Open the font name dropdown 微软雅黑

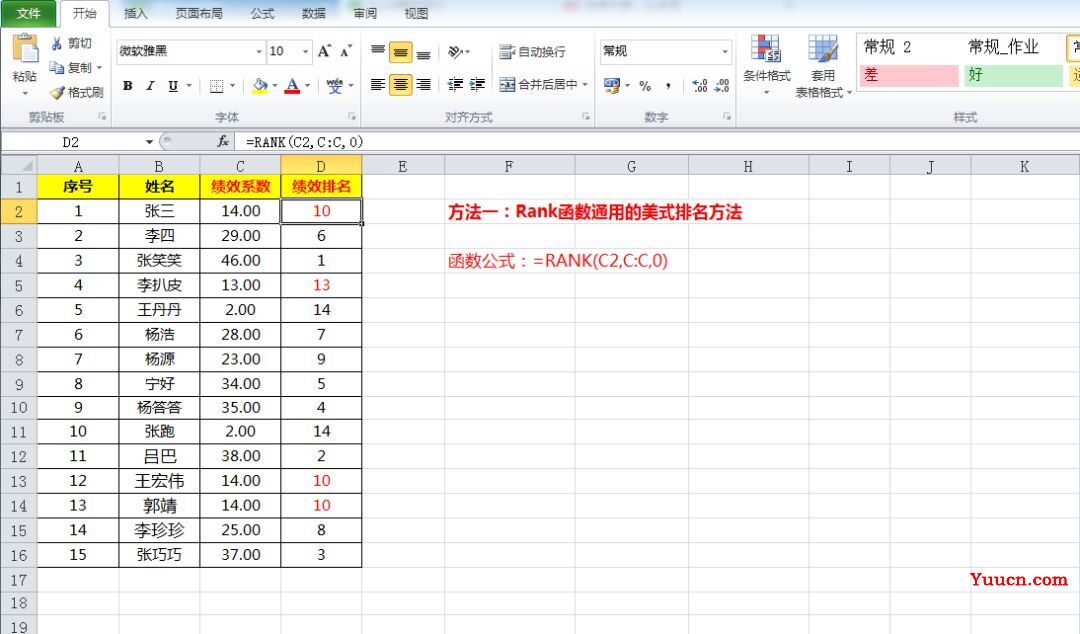[259, 51]
